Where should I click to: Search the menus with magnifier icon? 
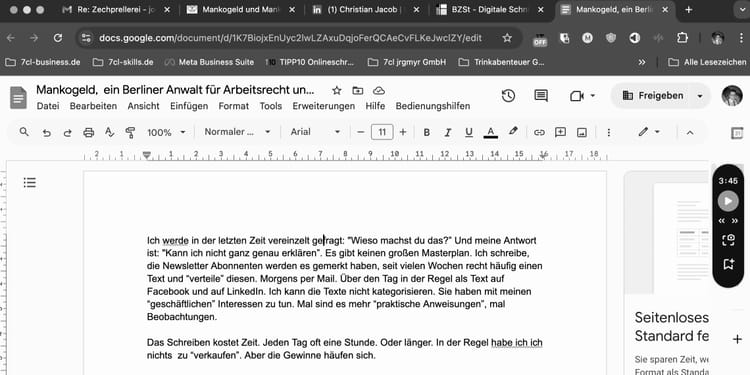24,132
